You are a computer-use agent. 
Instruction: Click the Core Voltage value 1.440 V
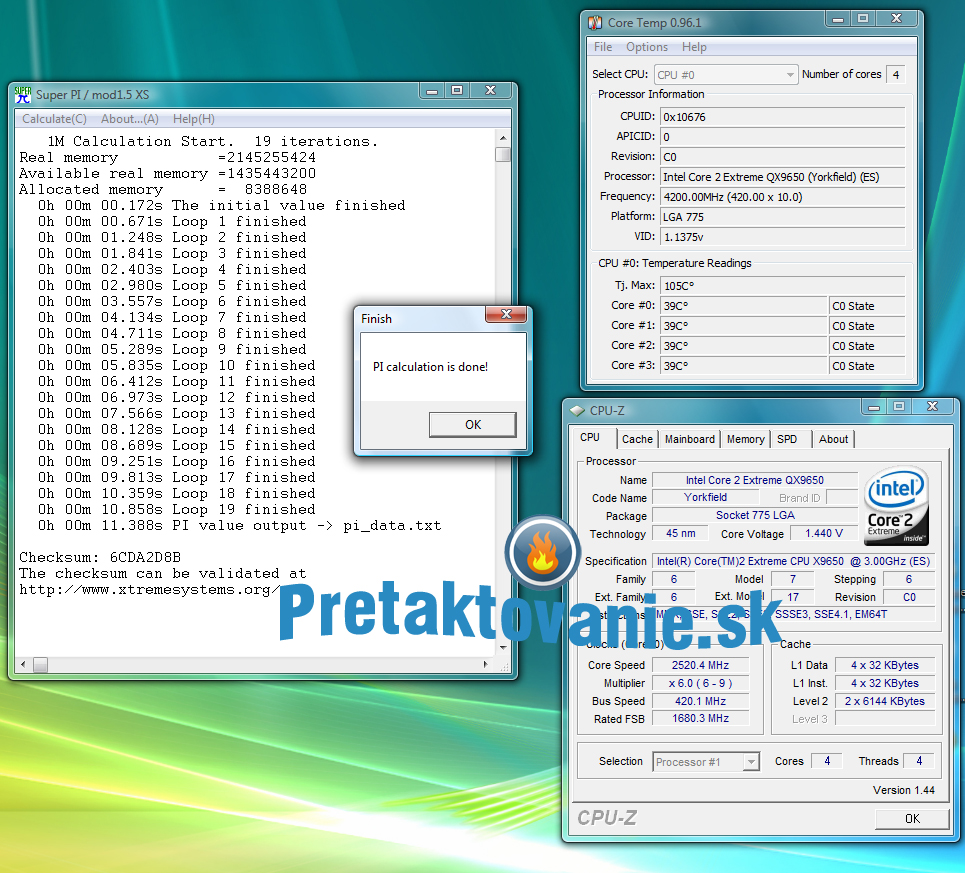tap(823, 533)
